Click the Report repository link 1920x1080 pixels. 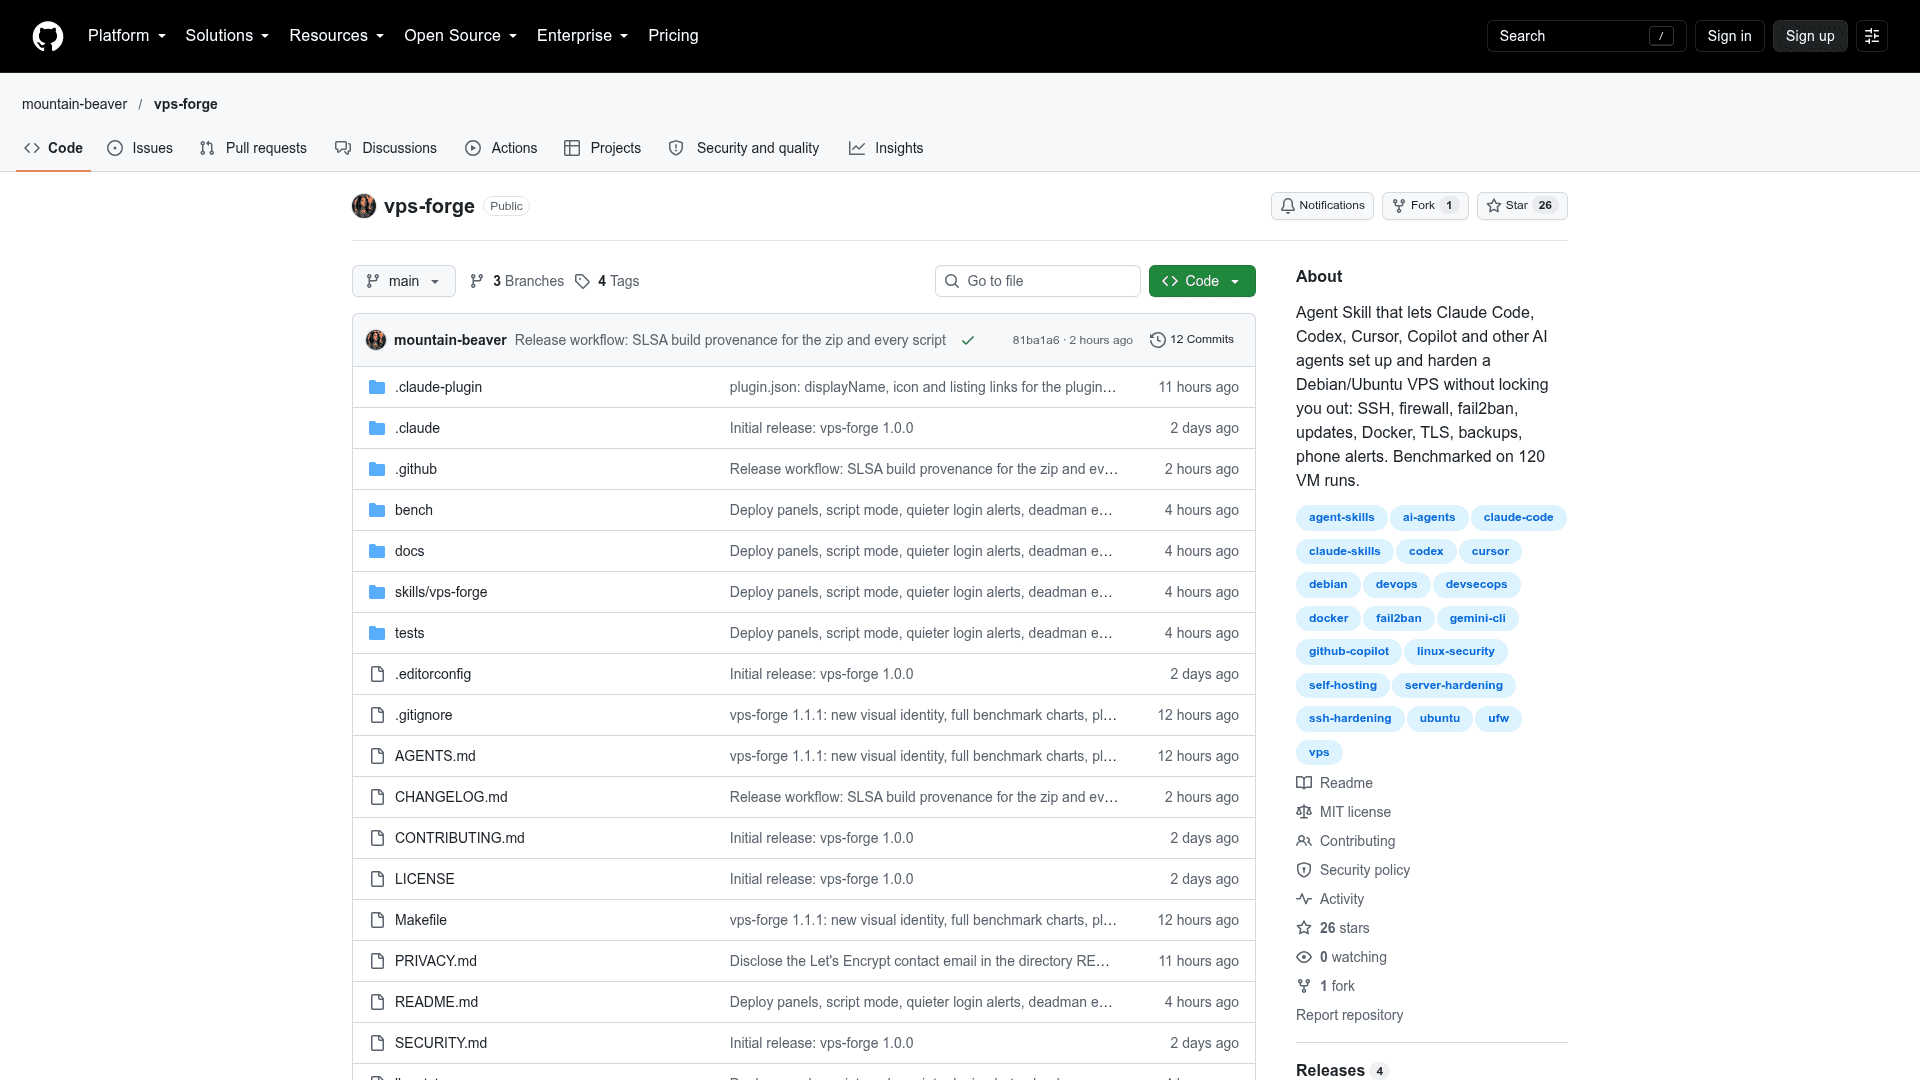tap(1349, 1015)
